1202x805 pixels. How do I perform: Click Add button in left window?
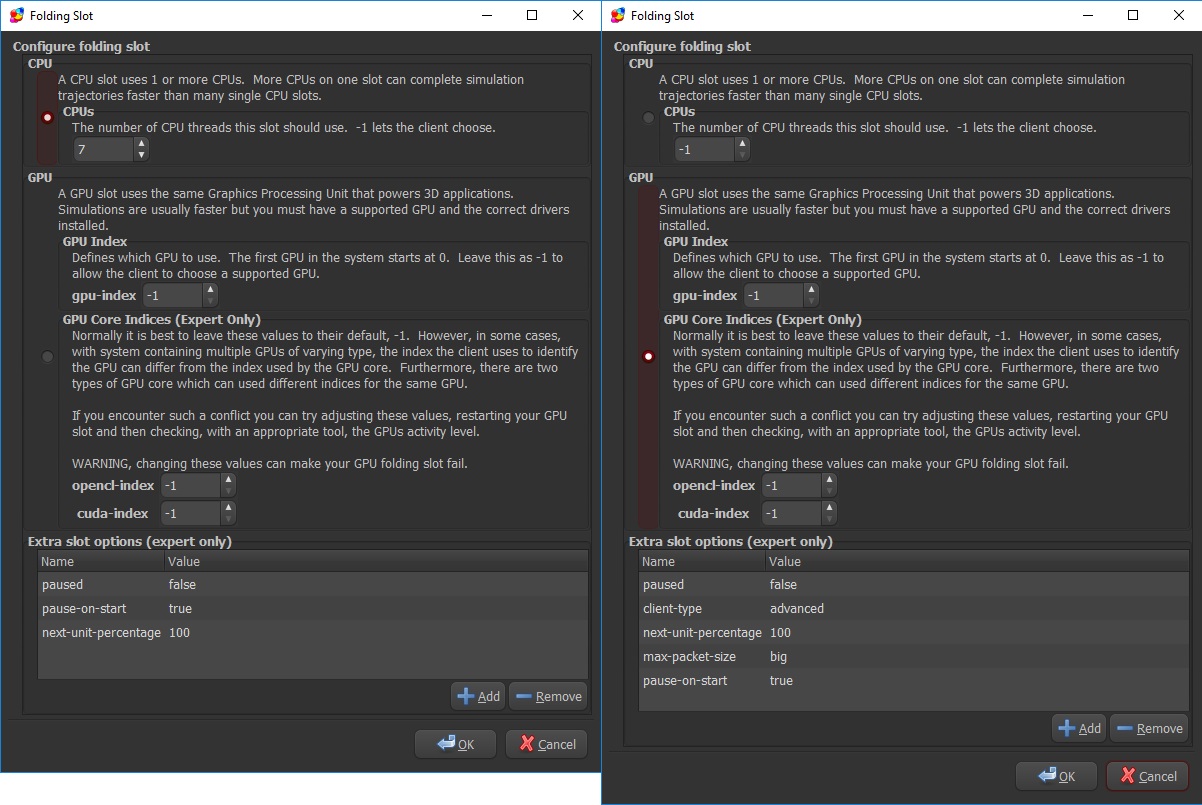point(478,696)
